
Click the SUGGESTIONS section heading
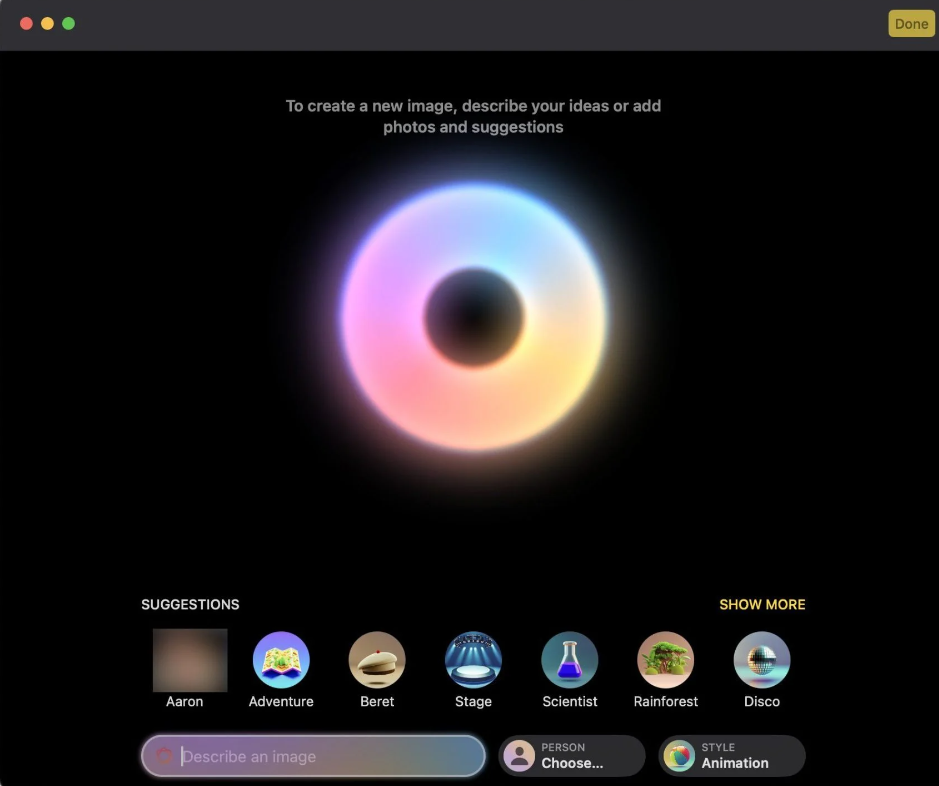click(x=190, y=604)
